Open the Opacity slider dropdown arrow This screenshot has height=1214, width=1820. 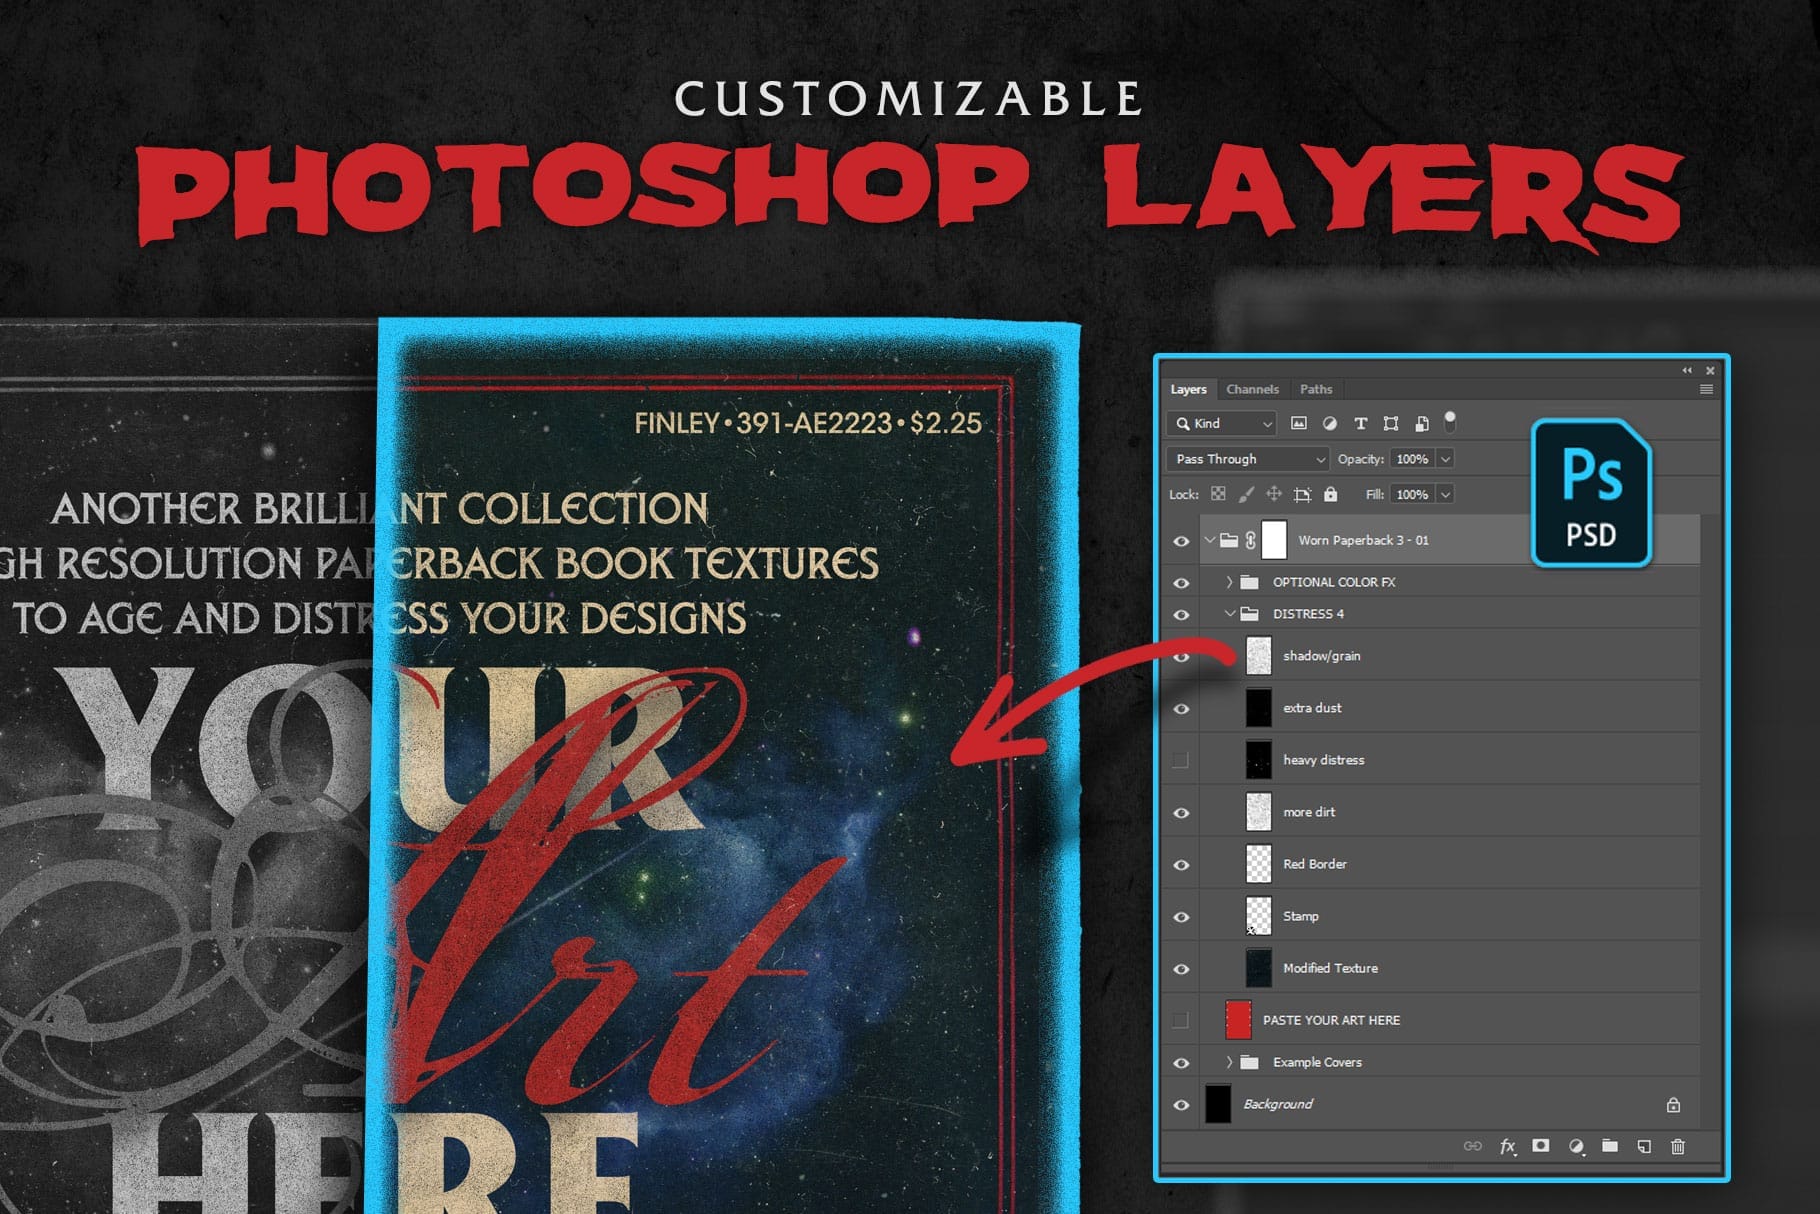pyautogui.click(x=1445, y=459)
